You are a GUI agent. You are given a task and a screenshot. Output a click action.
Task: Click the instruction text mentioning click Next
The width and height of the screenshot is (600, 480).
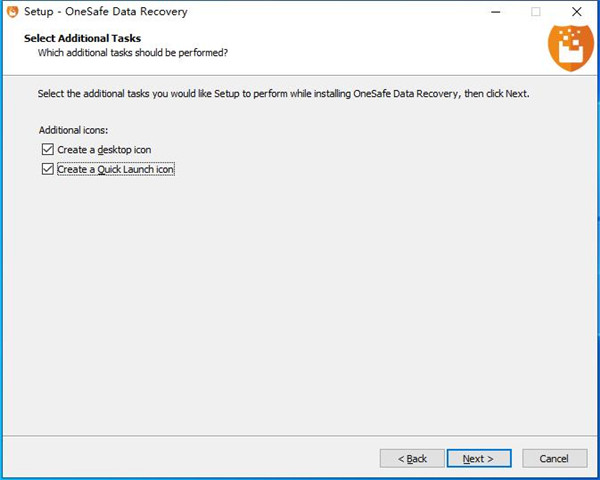pyautogui.click(x=283, y=94)
